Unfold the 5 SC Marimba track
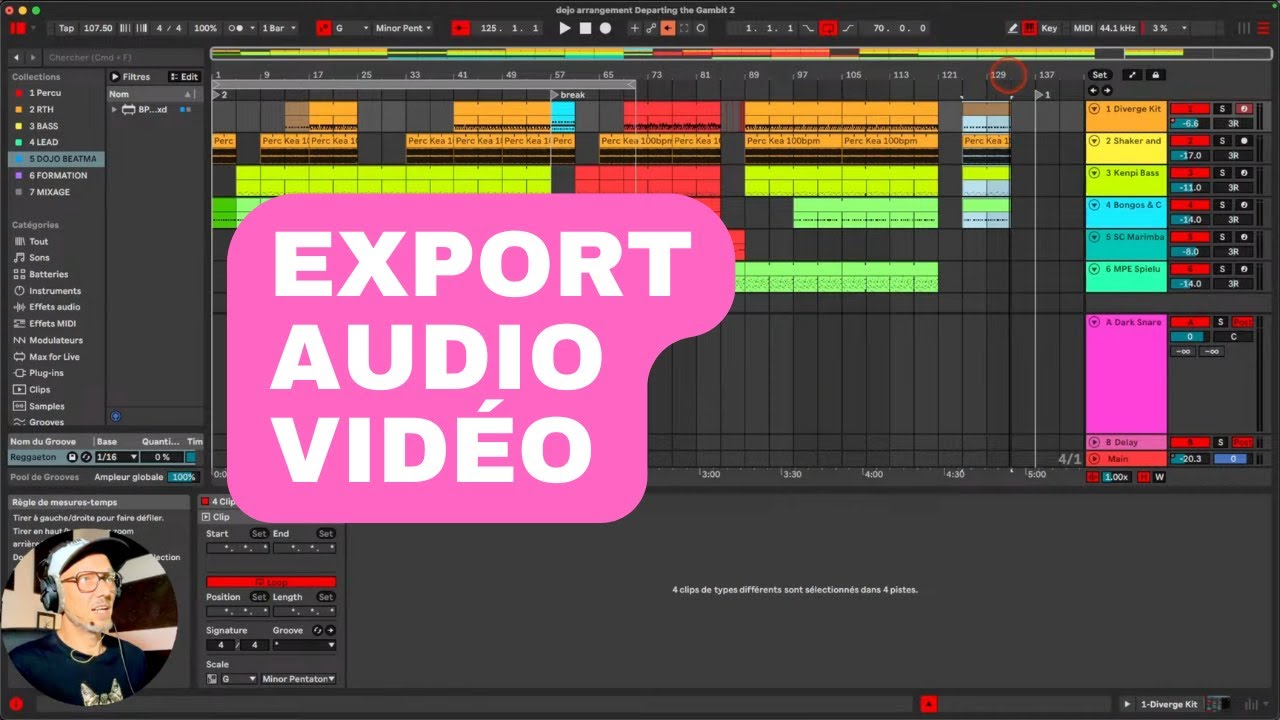The width and height of the screenshot is (1280, 720). coord(1094,237)
